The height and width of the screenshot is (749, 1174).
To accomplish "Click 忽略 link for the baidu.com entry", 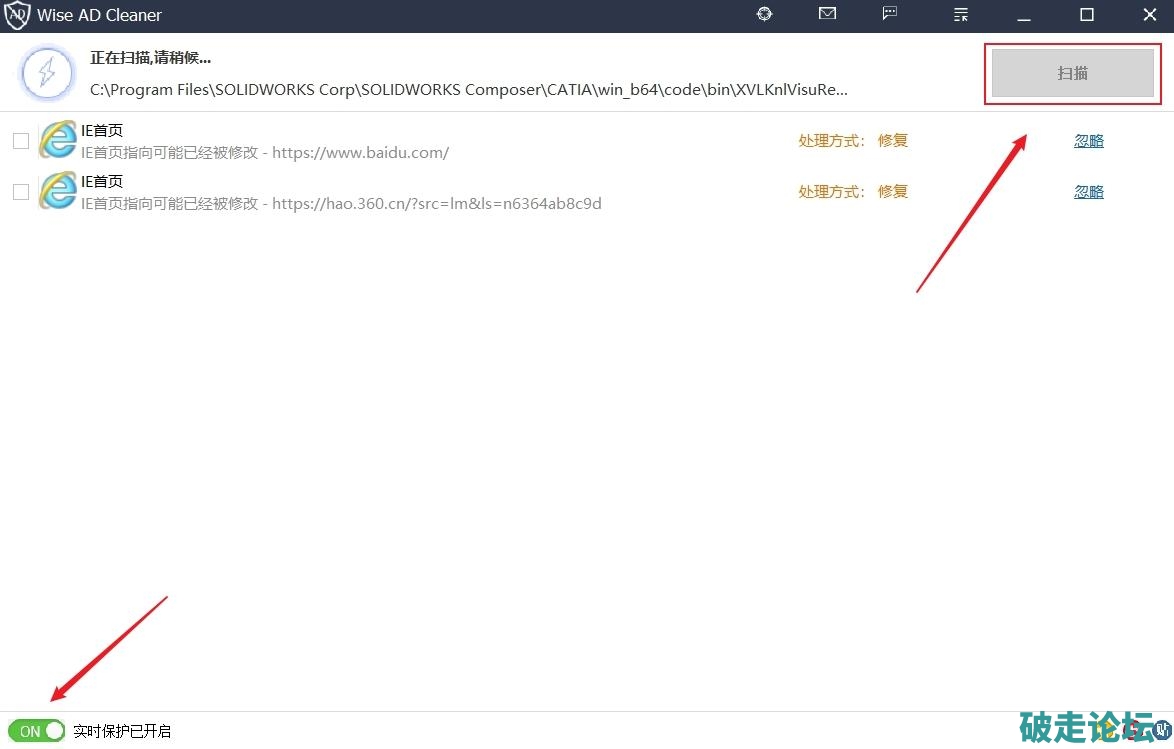I will [1088, 141].
